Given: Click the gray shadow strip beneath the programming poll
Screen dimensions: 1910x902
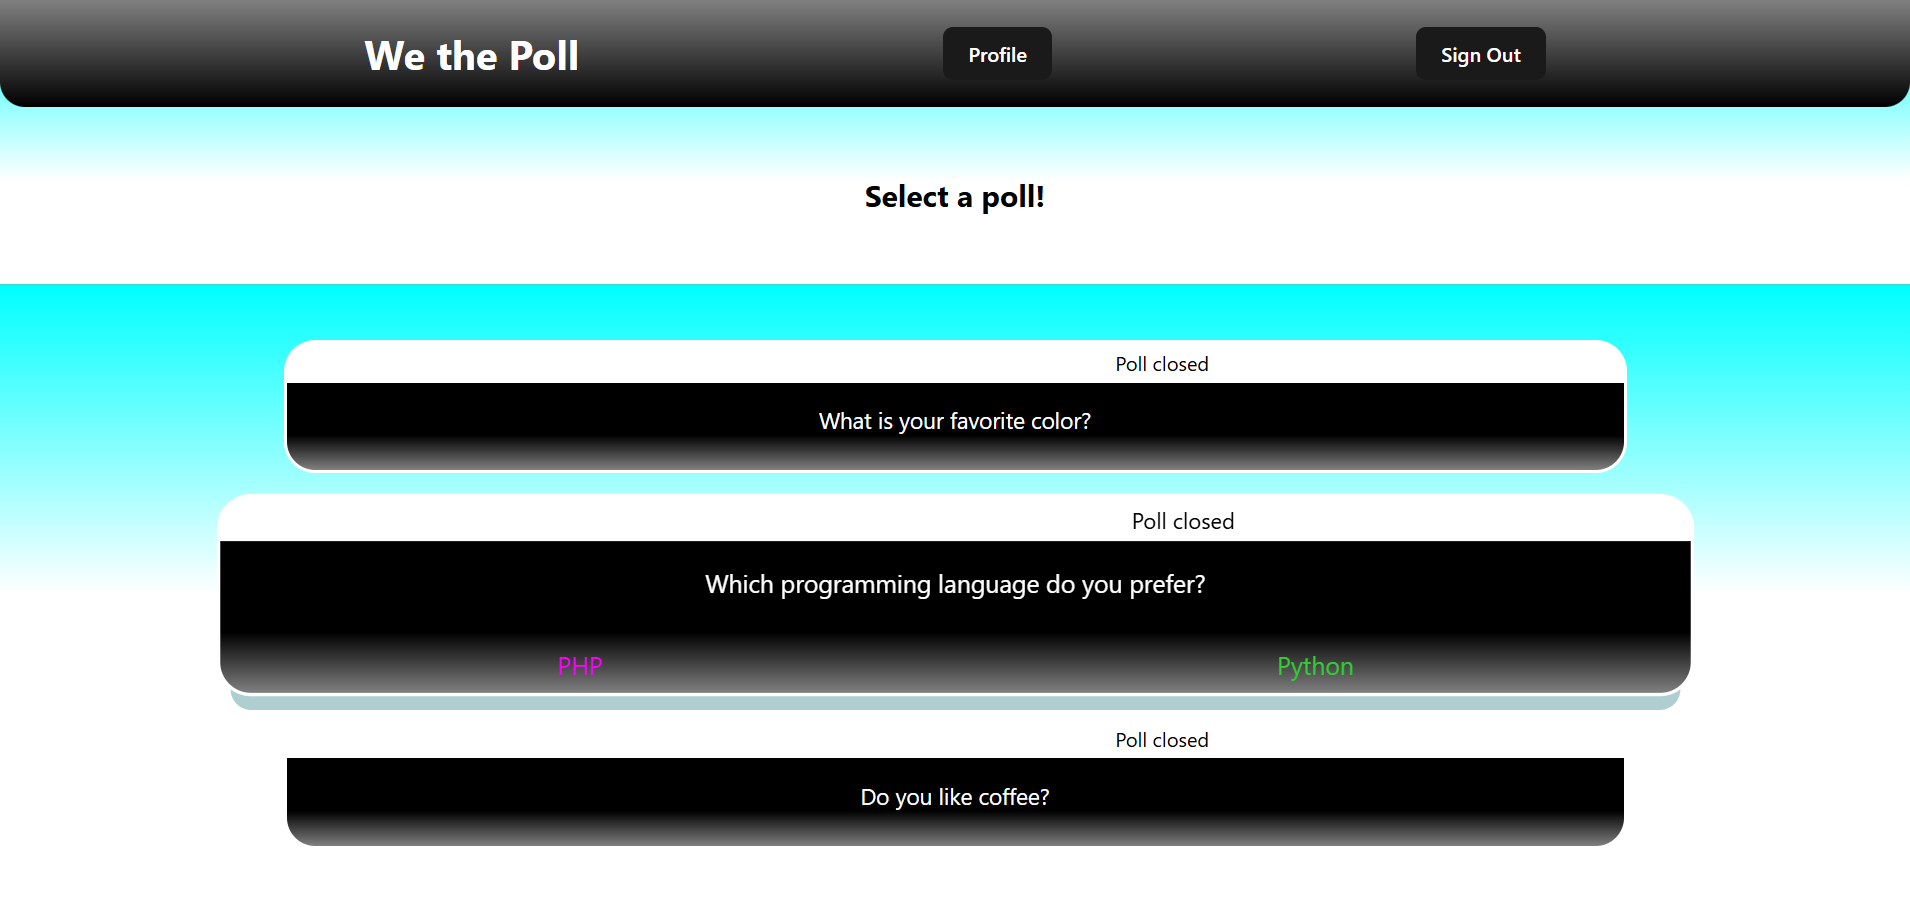Looking at the screenshot, I should pyautogui.click(x=954, y=702).
